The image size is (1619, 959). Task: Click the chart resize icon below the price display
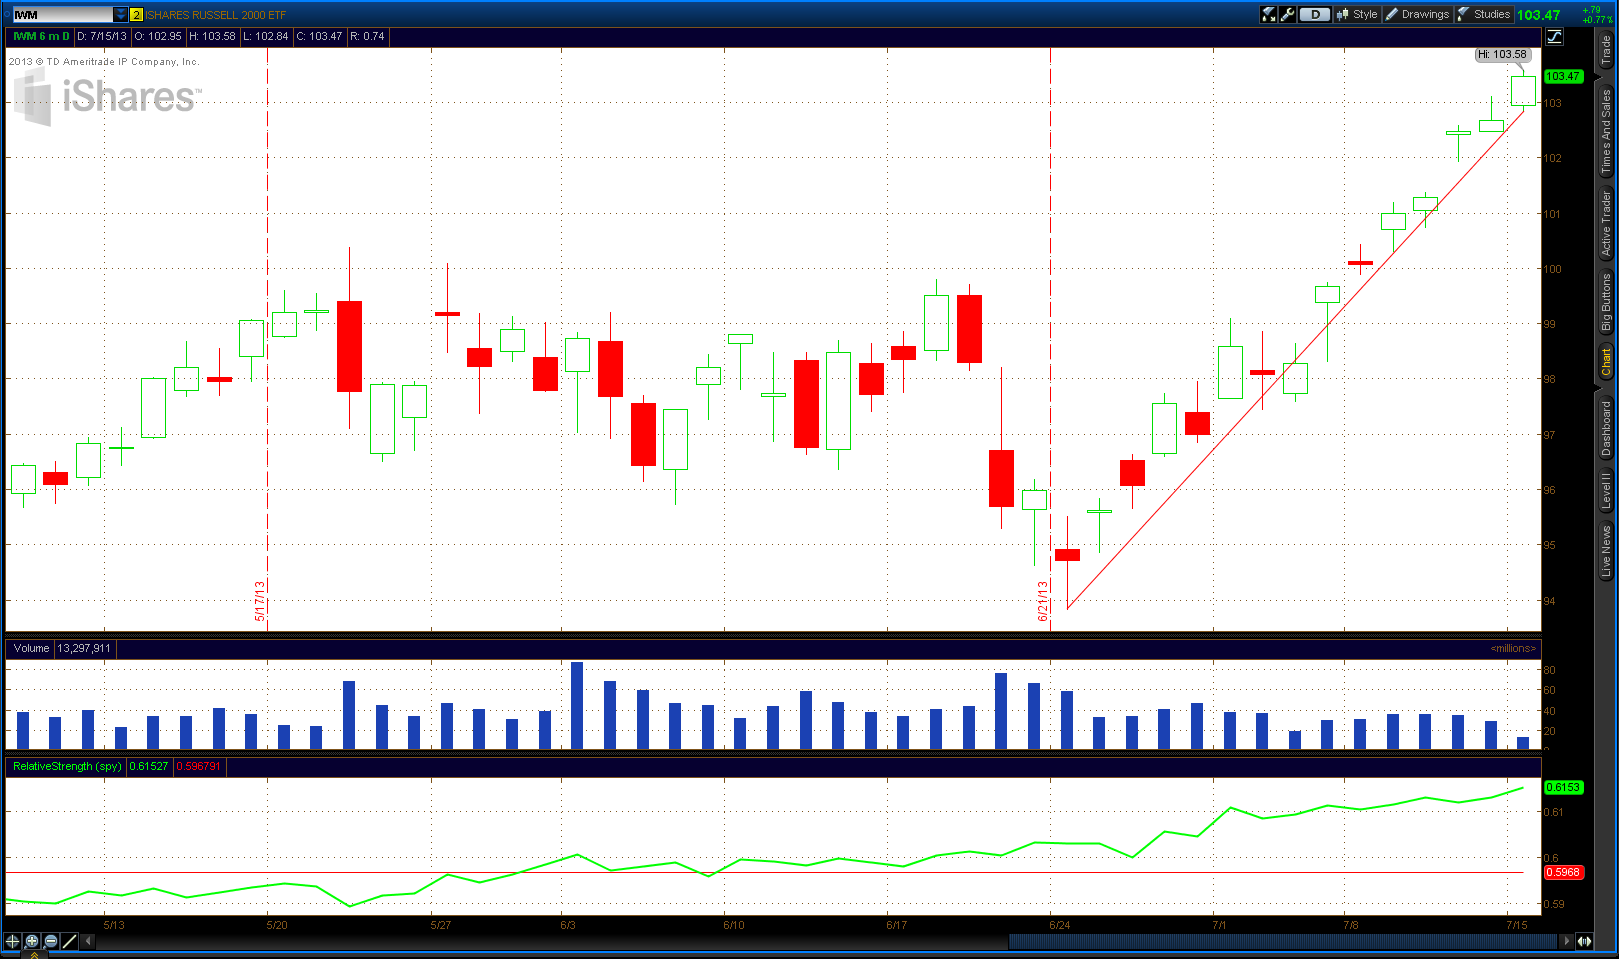(1555, 36)
